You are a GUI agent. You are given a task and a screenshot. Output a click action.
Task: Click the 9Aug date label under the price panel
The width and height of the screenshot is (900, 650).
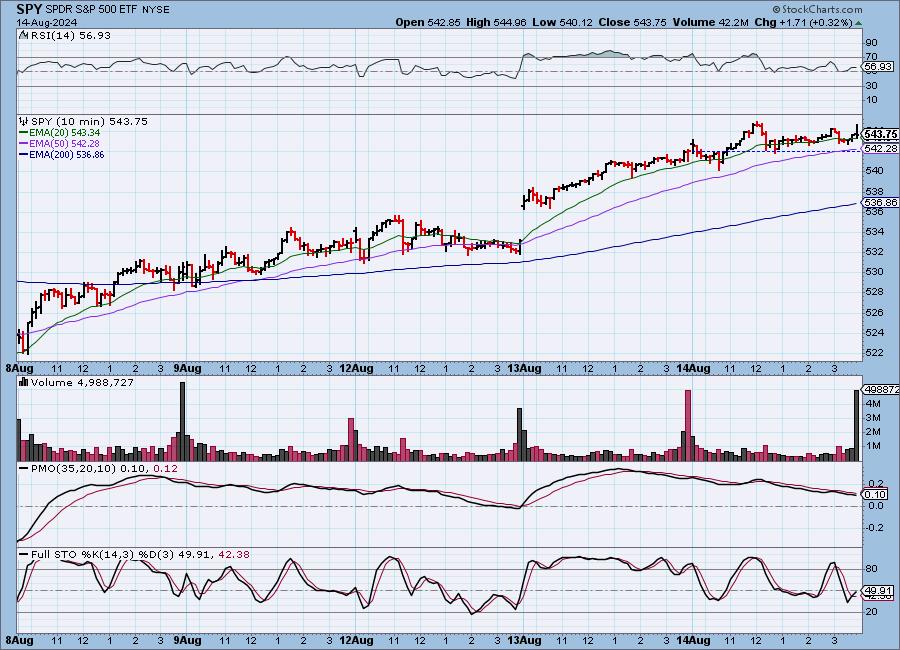[187, 369]
